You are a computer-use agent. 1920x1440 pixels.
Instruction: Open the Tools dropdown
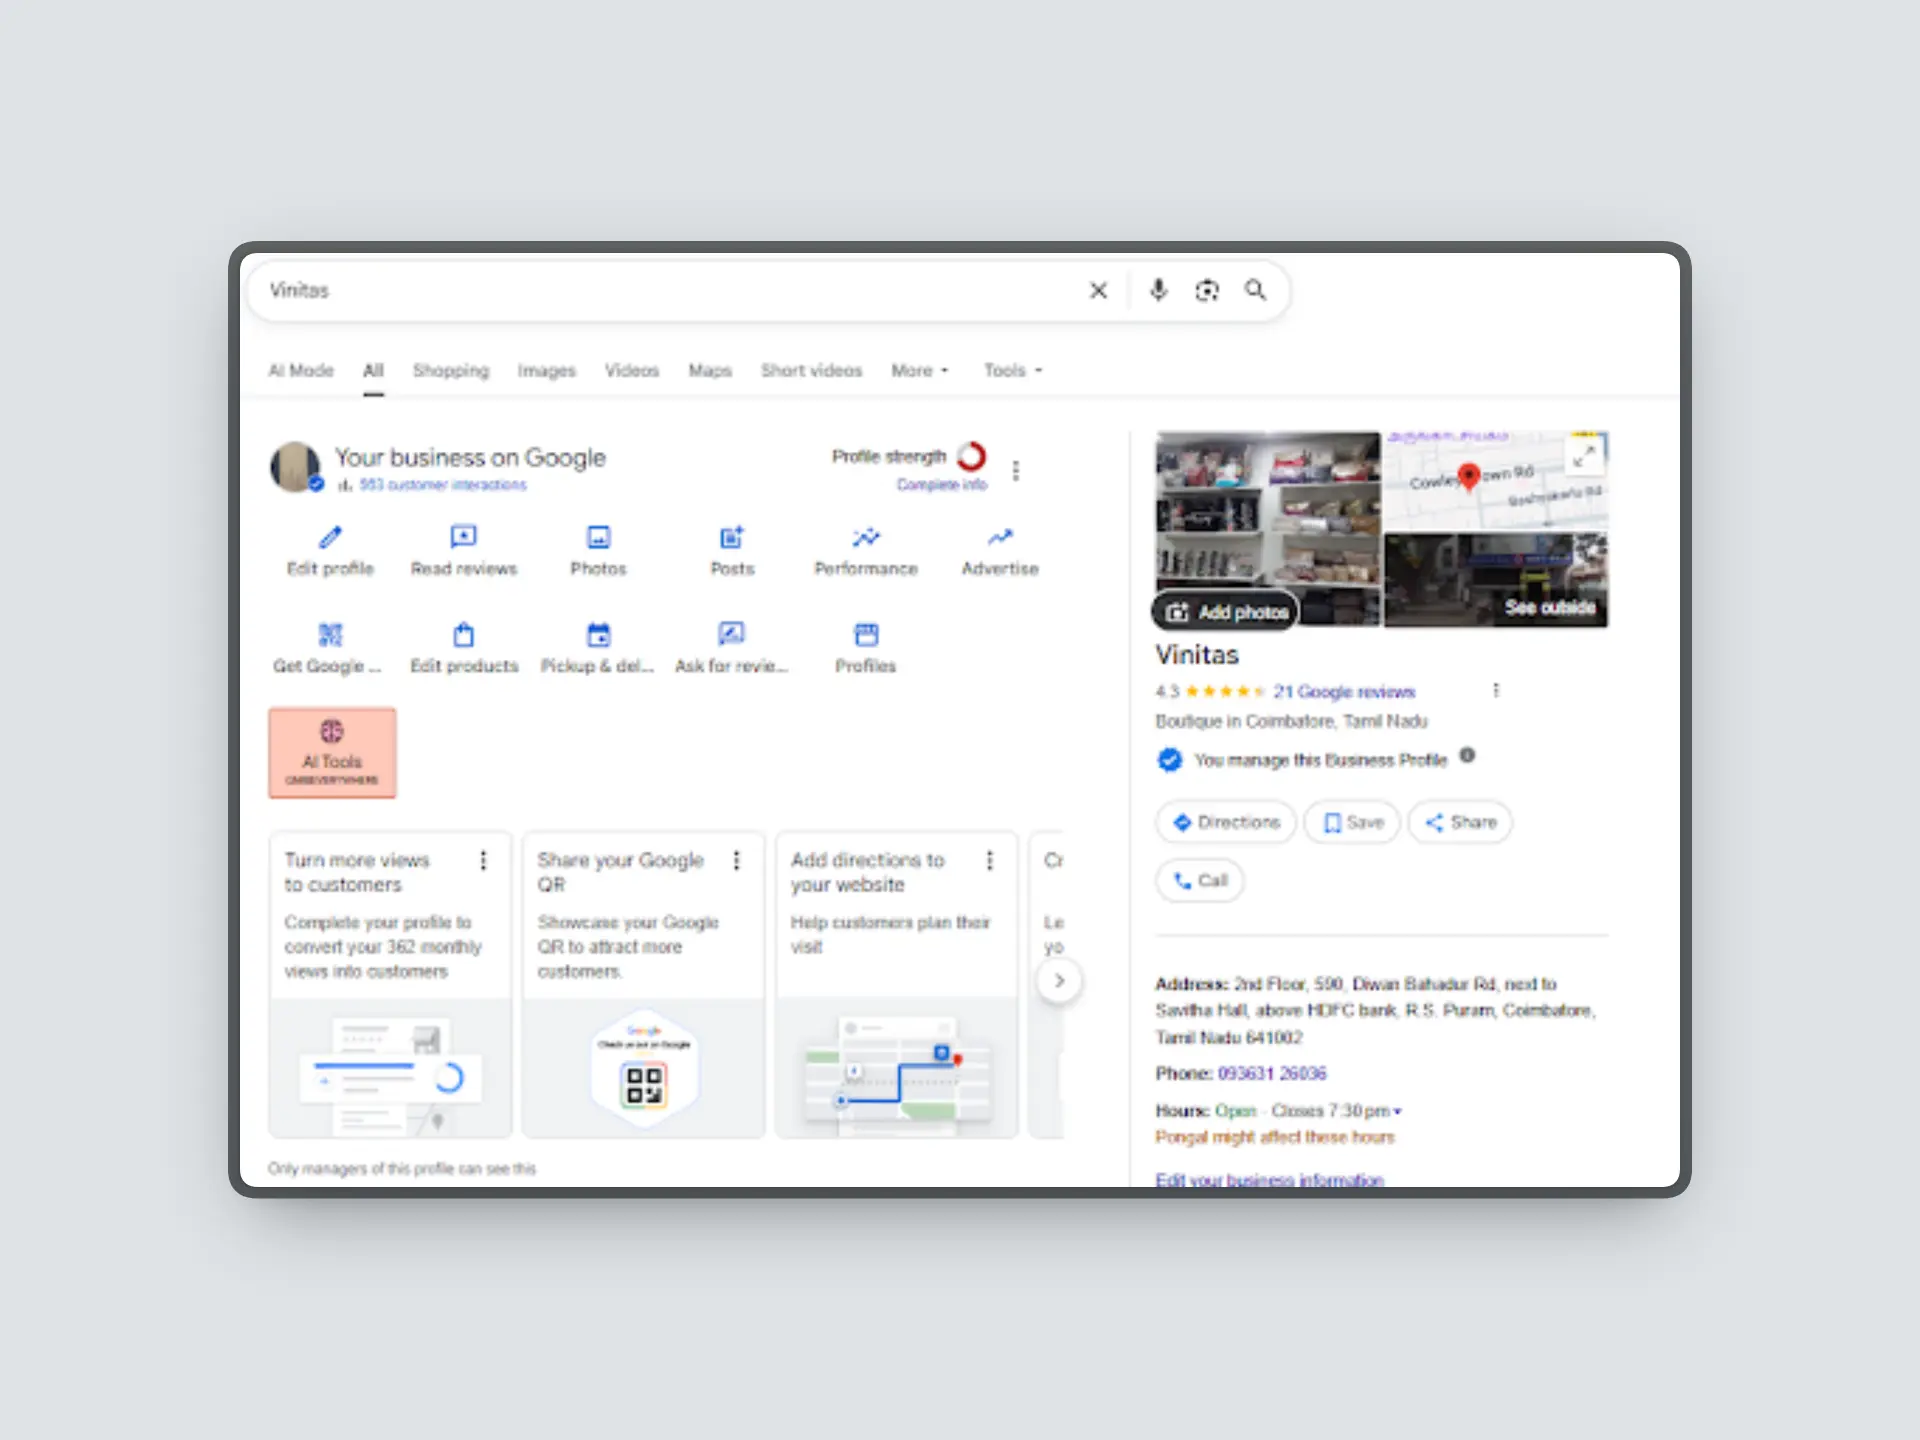1013,370
